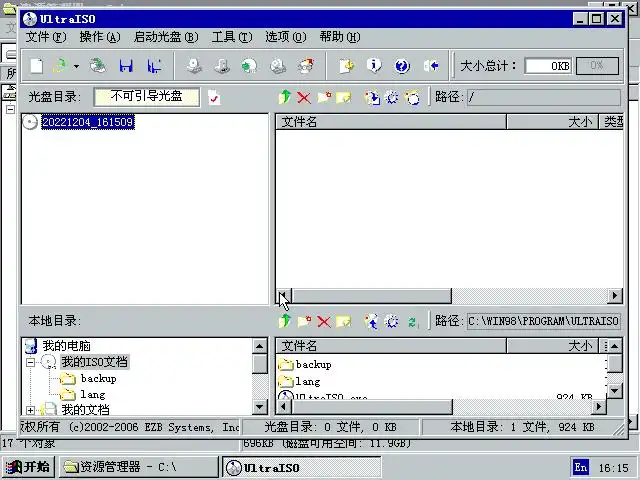The image size is (640, 480).
Task: Click the blue question mark Help icon
Action: tap(402, 66)
